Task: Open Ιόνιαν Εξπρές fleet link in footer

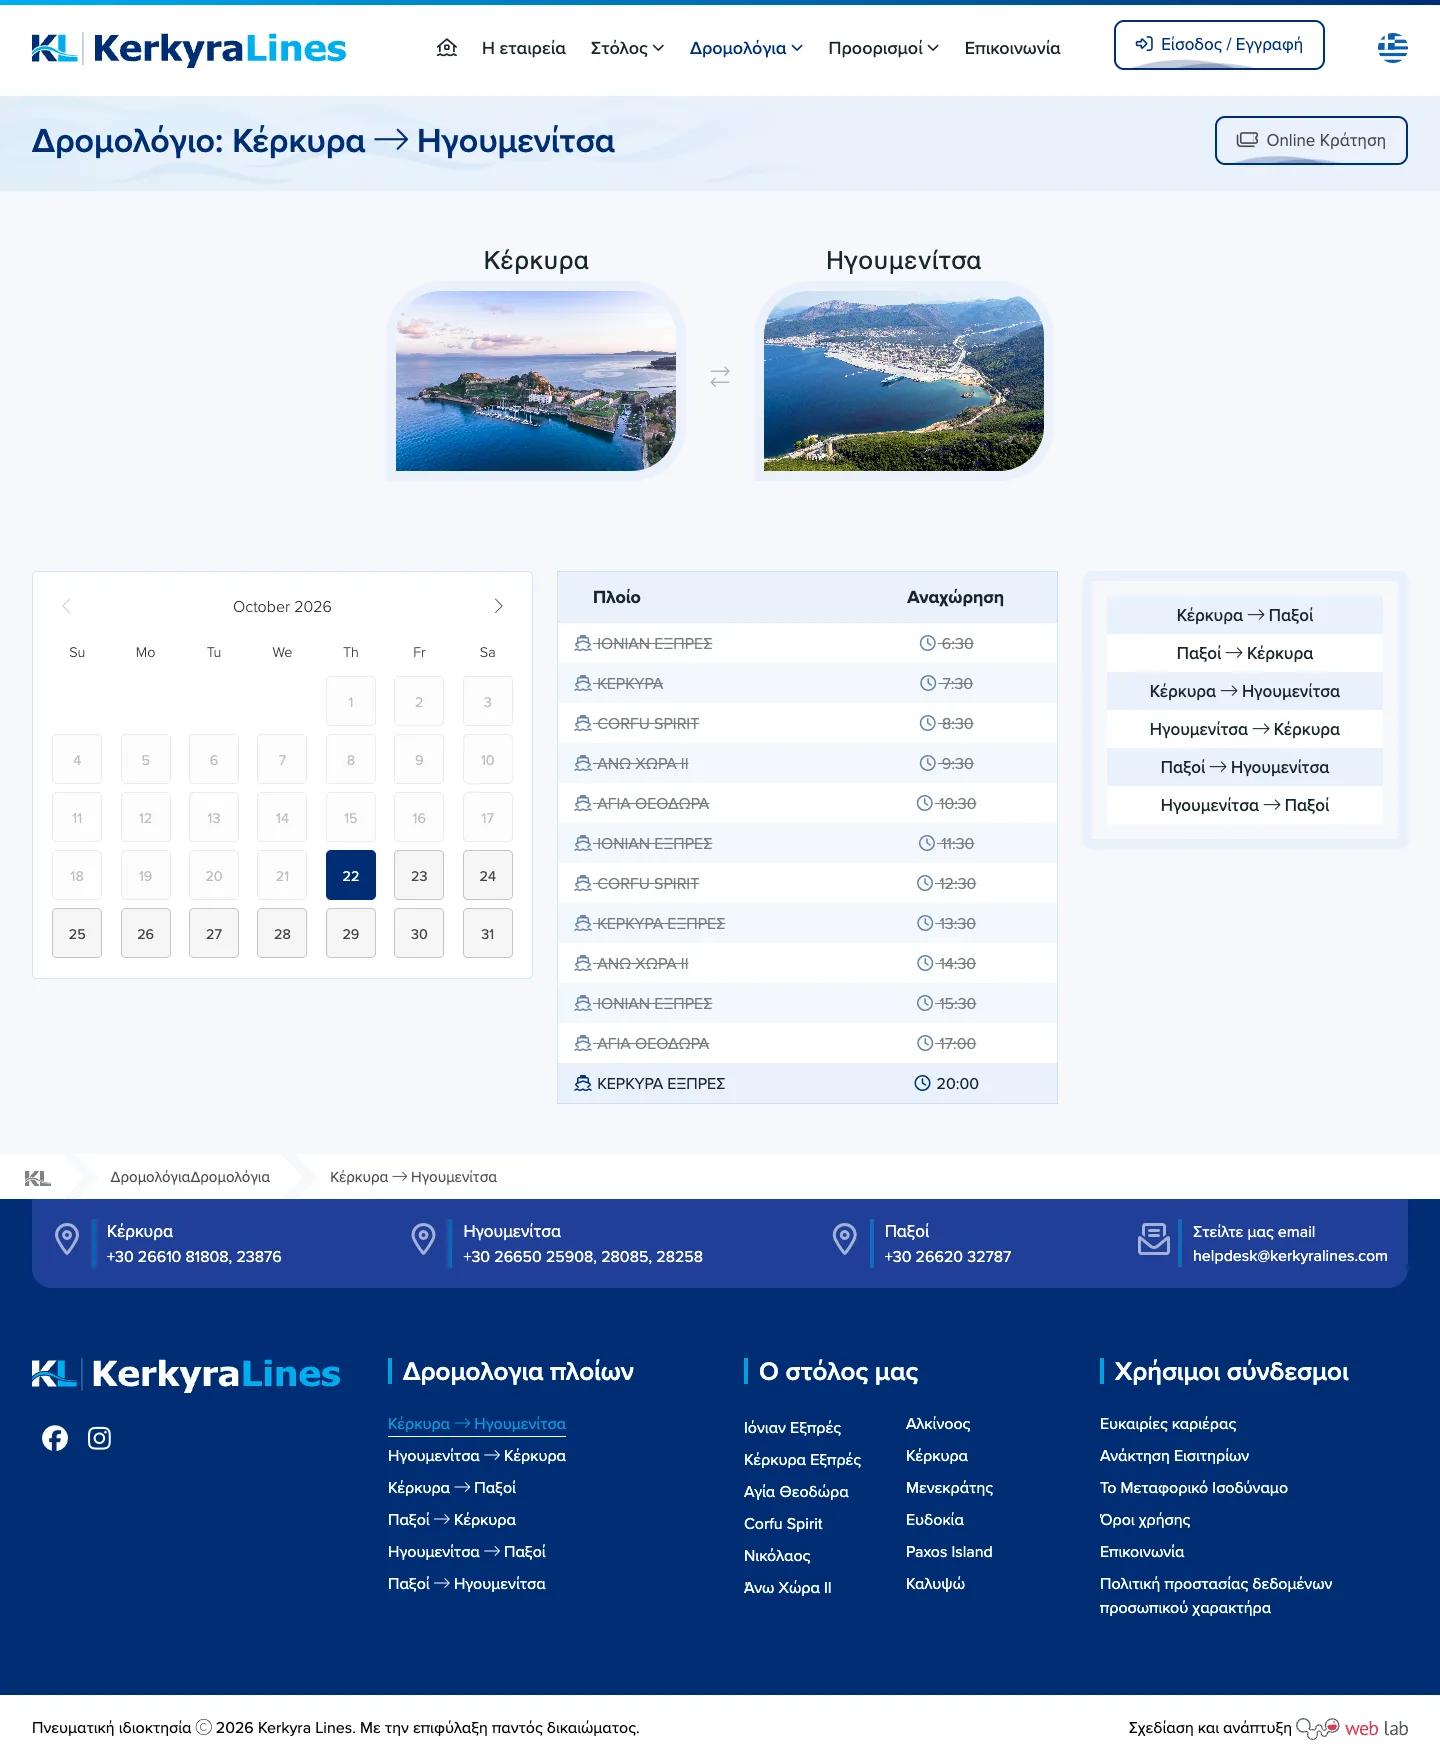Action: [x=792, y=1428]
